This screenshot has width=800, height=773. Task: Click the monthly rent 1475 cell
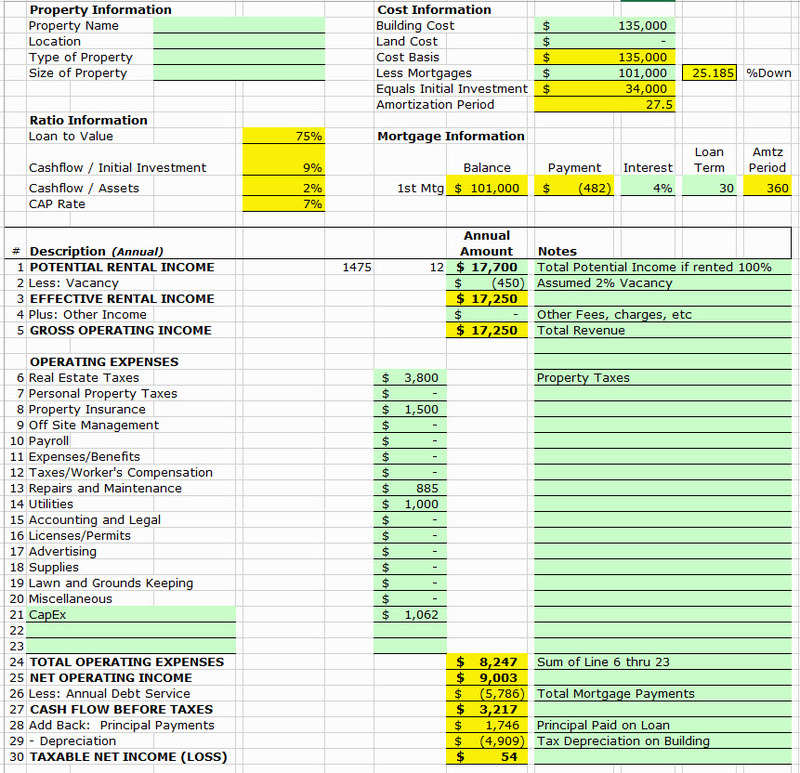click(349, 267)
